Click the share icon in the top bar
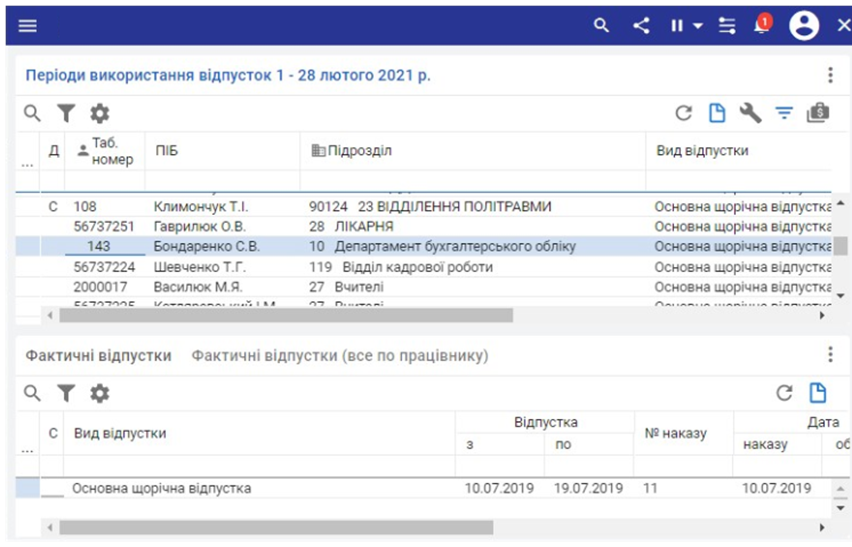This screenshot has height=547, width=852. (x=641, y=26)
